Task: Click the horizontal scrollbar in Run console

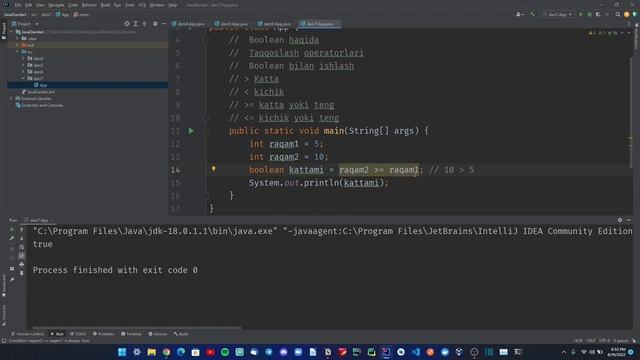Action: click(x=137, y=327)
